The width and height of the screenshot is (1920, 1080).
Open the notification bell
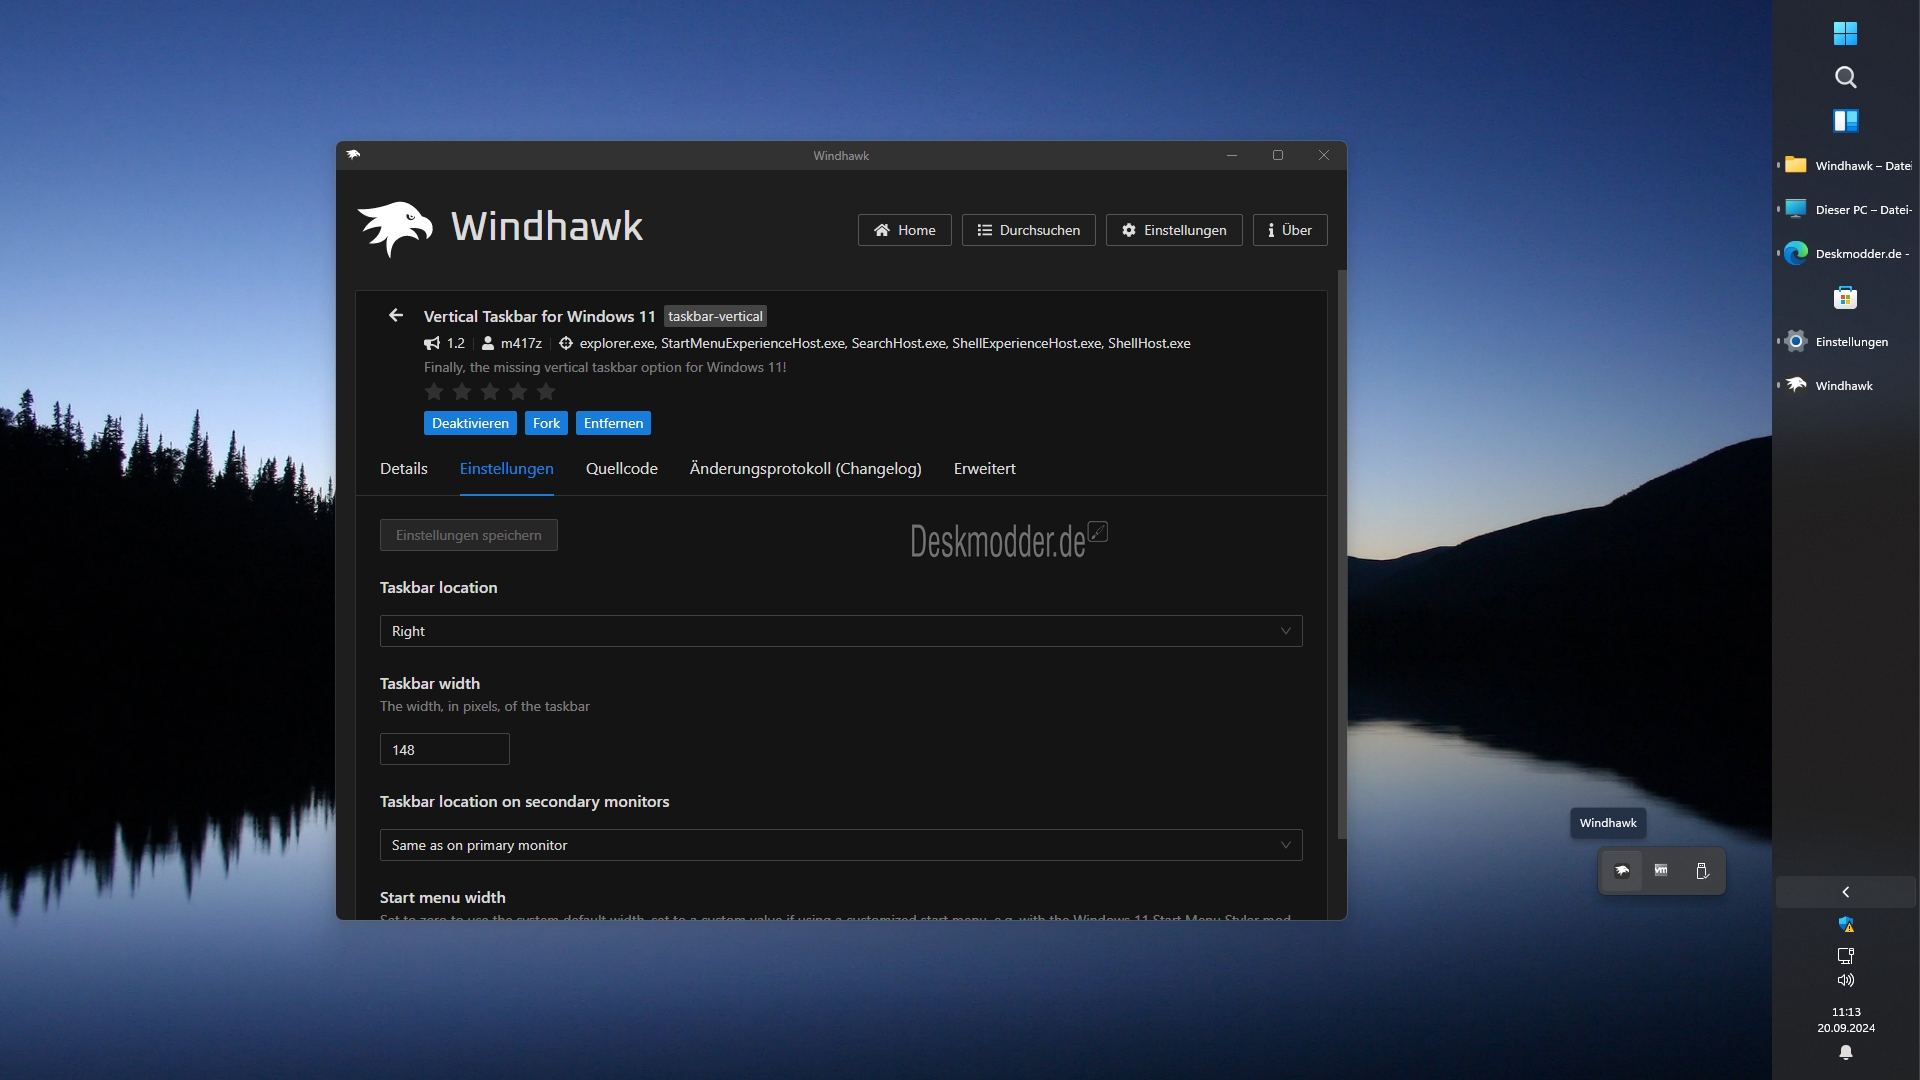(1846, 1052)
